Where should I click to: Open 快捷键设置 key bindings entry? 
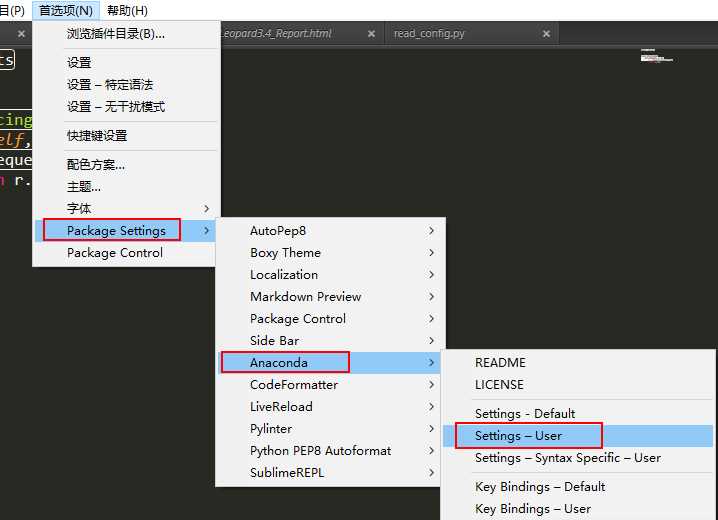(x=125, y=135)
